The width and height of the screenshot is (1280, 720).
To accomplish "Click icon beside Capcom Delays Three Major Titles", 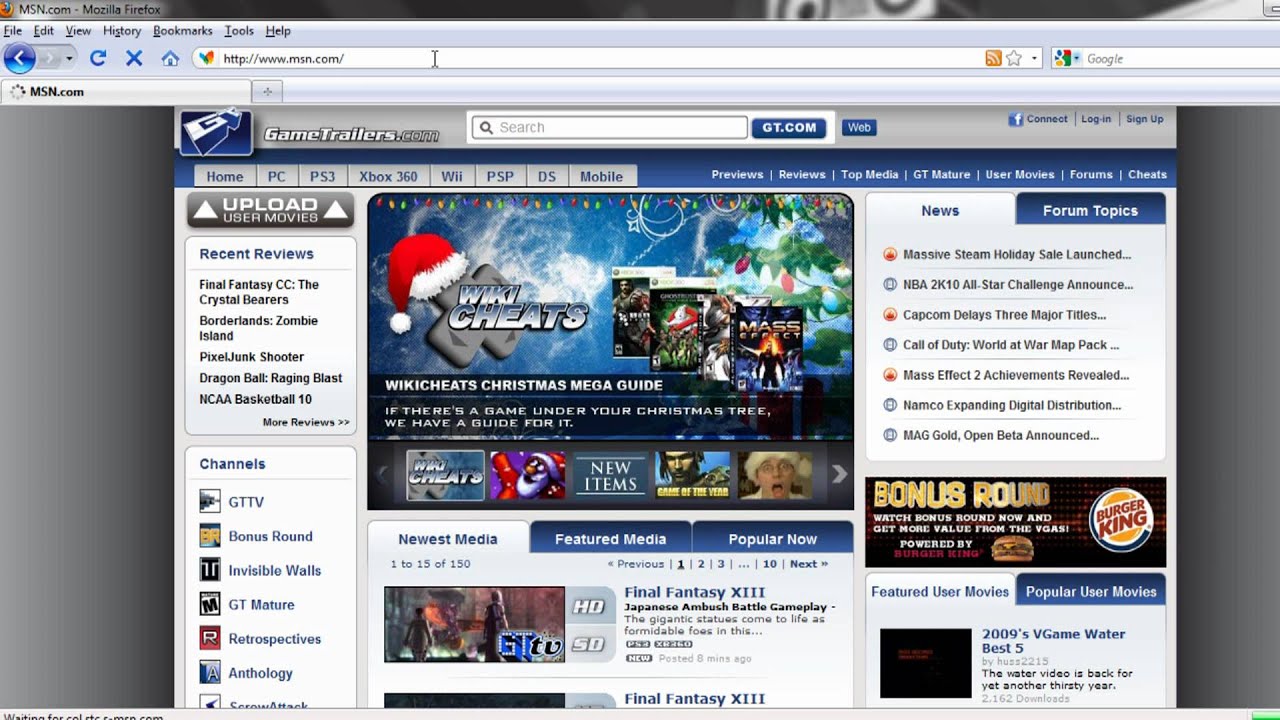I will point(890,314).
